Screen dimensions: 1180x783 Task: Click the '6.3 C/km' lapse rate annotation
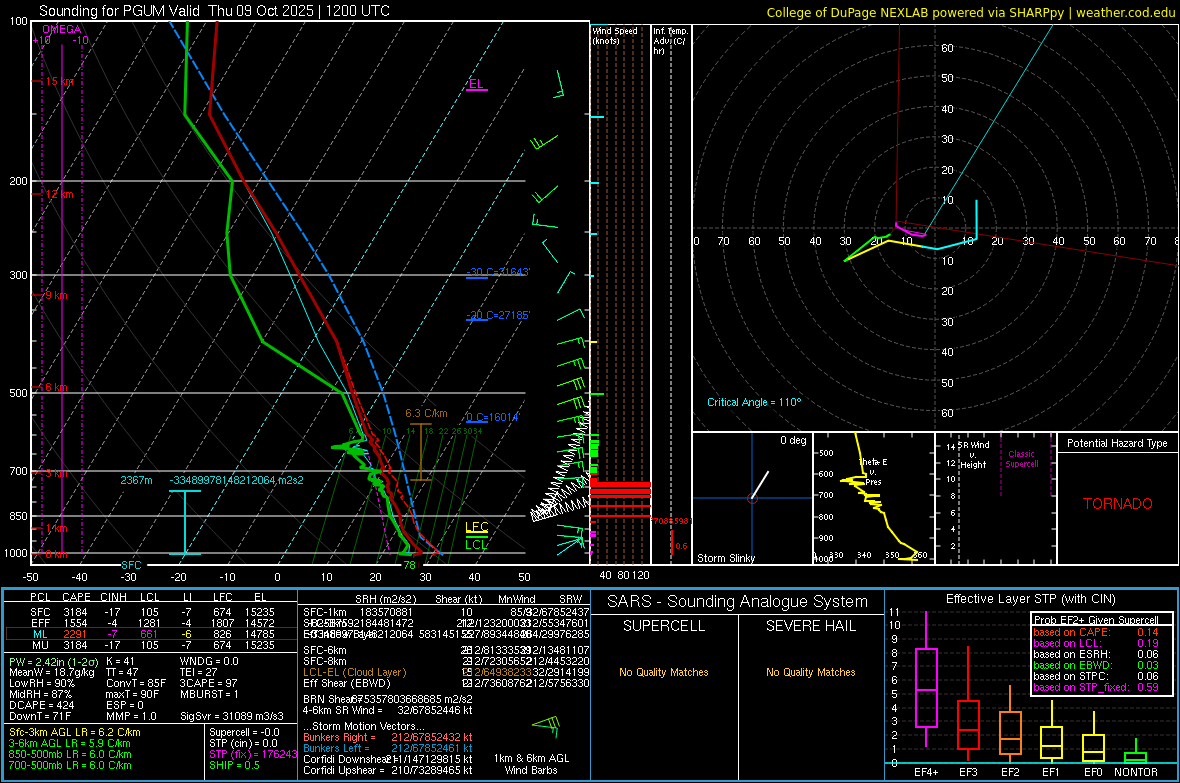tap(426, 413)
